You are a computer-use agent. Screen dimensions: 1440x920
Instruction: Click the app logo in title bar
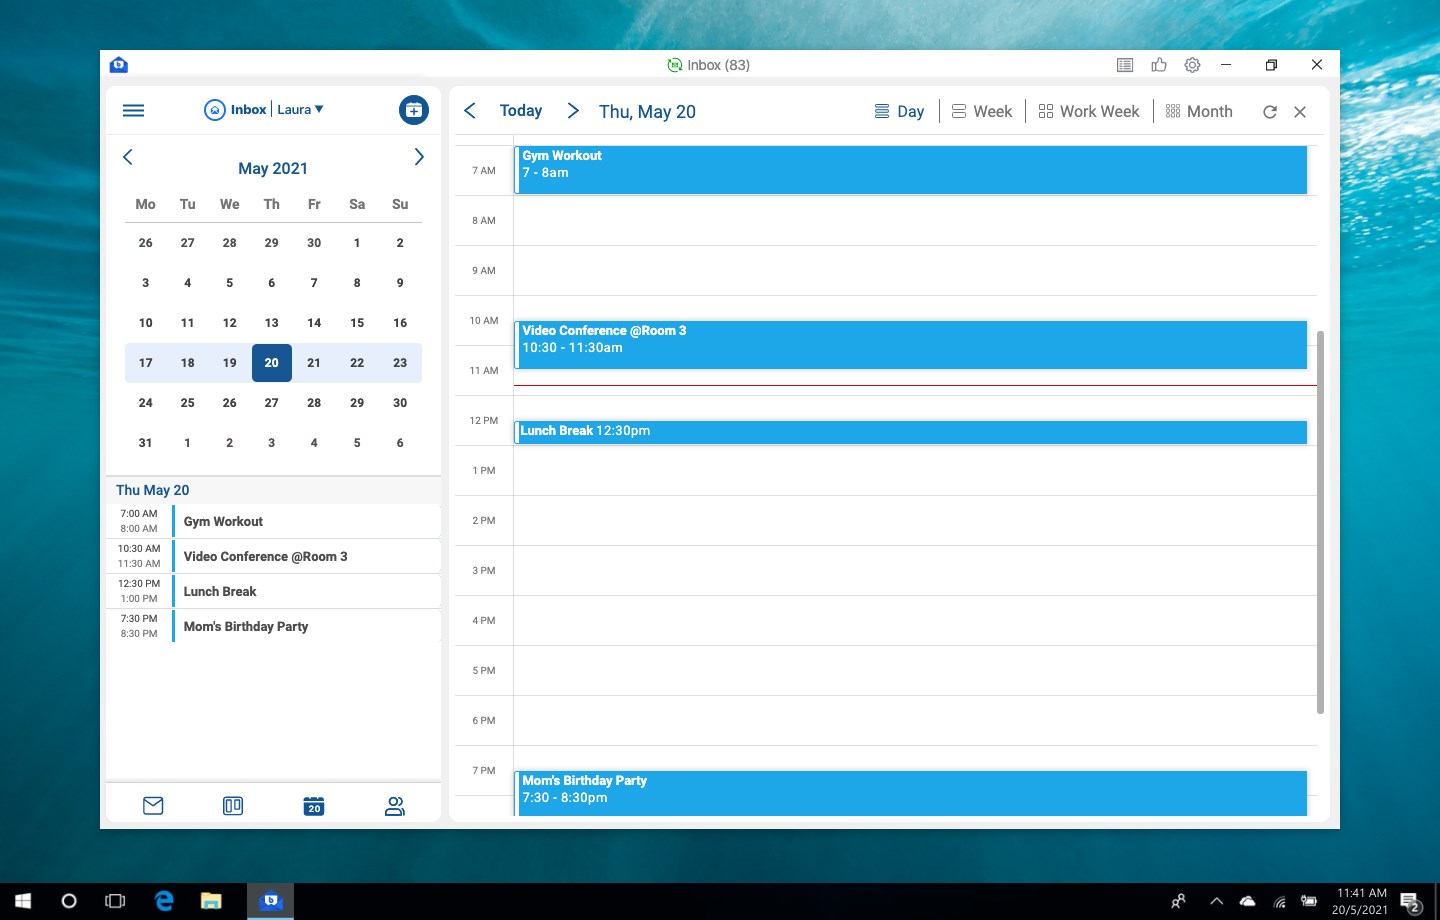[x=119, y=65]
